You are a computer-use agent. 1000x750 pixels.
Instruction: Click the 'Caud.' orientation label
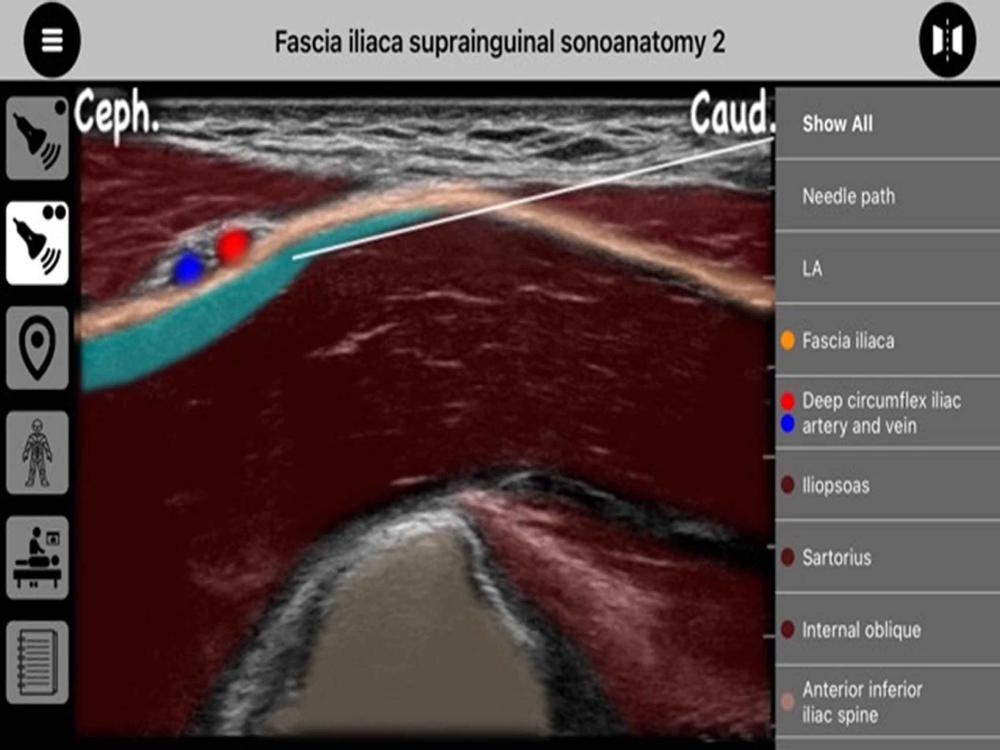[x=732, y=114]
